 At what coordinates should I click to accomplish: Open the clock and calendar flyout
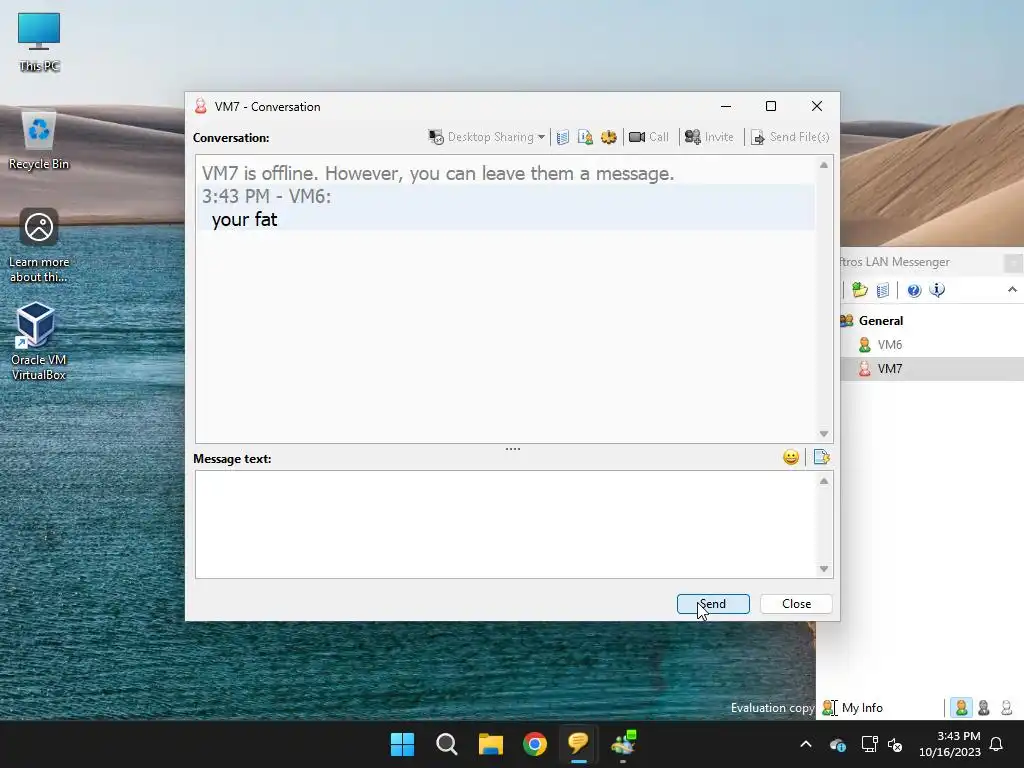point(950,744)
